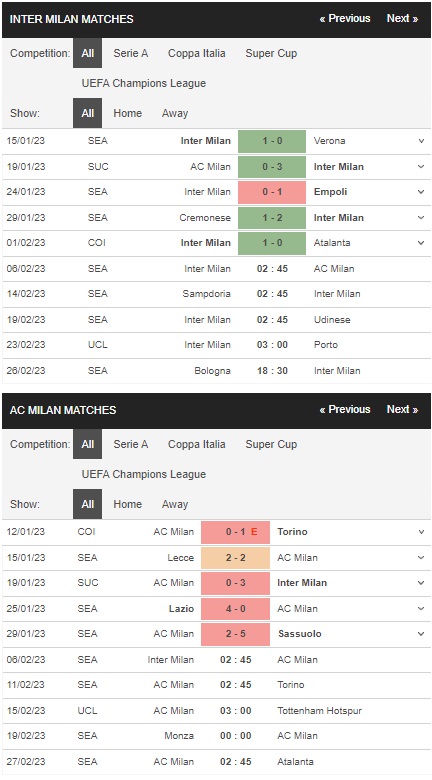Screen dimensions: 432x780
Task: Filter Inter Milan matches by Serie A
Action: pyautogui.click(x=131, y=53)
